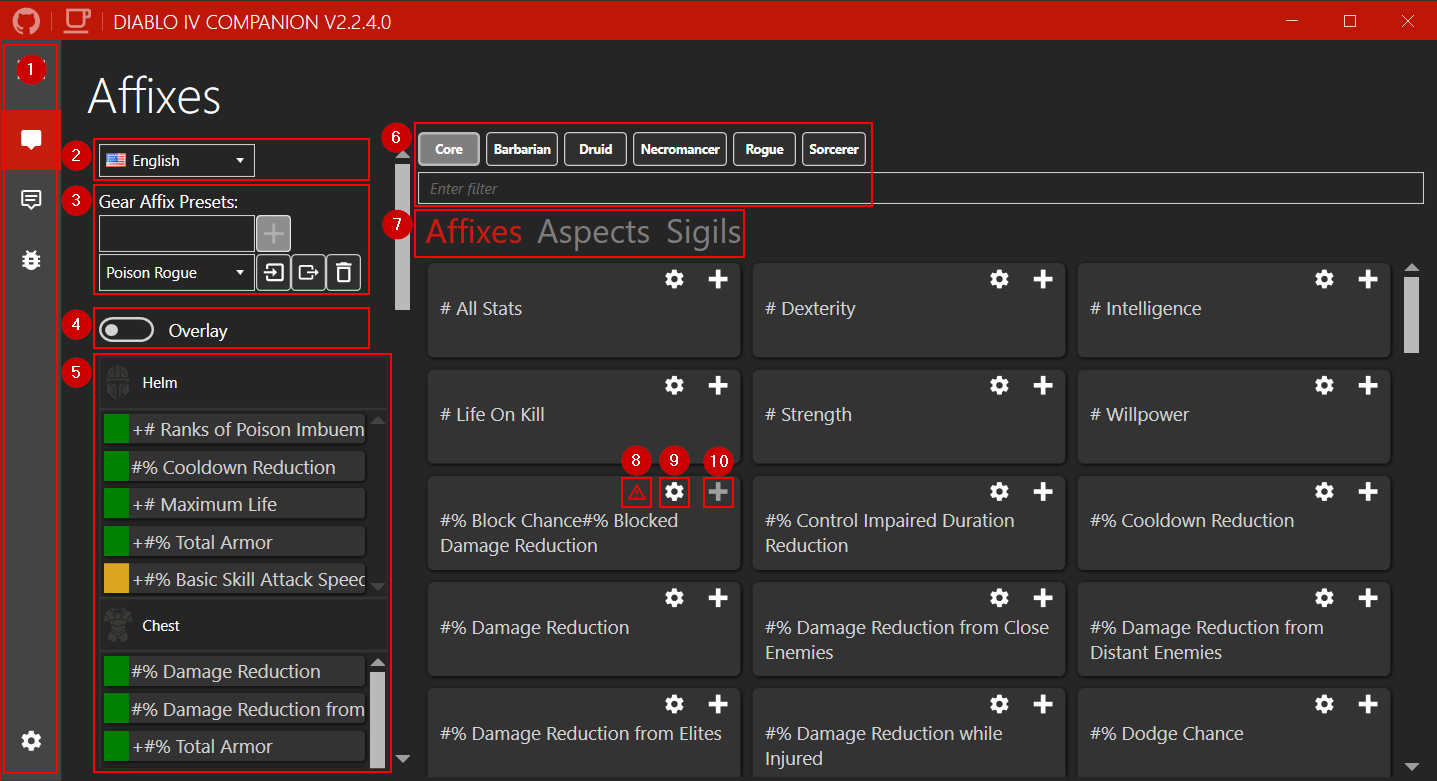Image resolution: width=1437 pixels, height=781 pixels.
Task: Click the Barbarian class filter button
Action: pos(521,148)
